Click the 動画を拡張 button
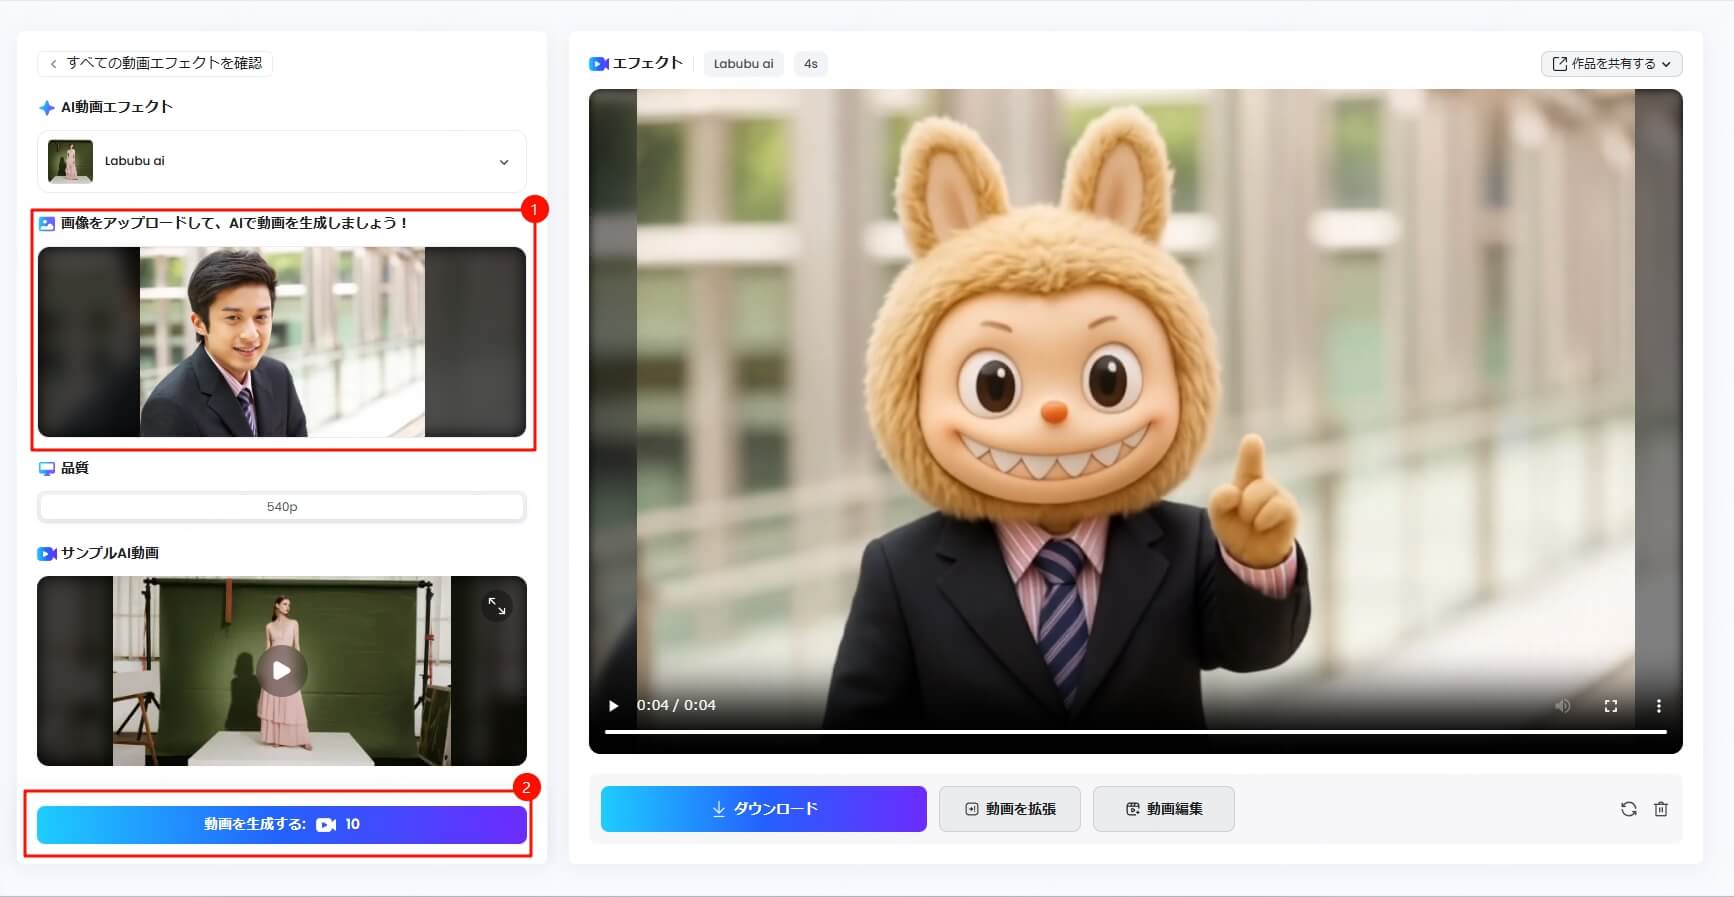This screenshot has width=1734, height=897. pyautogui.click(x=1010, y=809)
